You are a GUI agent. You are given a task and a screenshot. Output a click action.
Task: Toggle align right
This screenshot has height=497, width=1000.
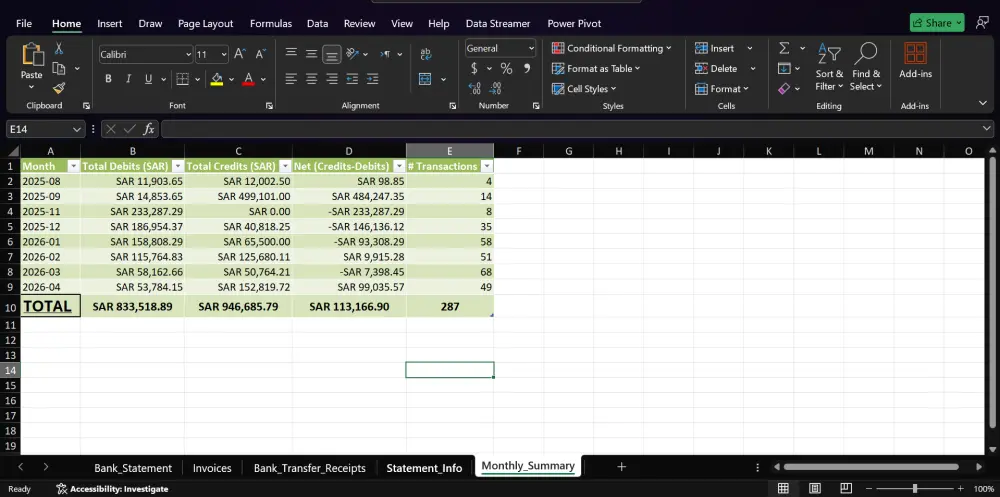coord(332,79)
